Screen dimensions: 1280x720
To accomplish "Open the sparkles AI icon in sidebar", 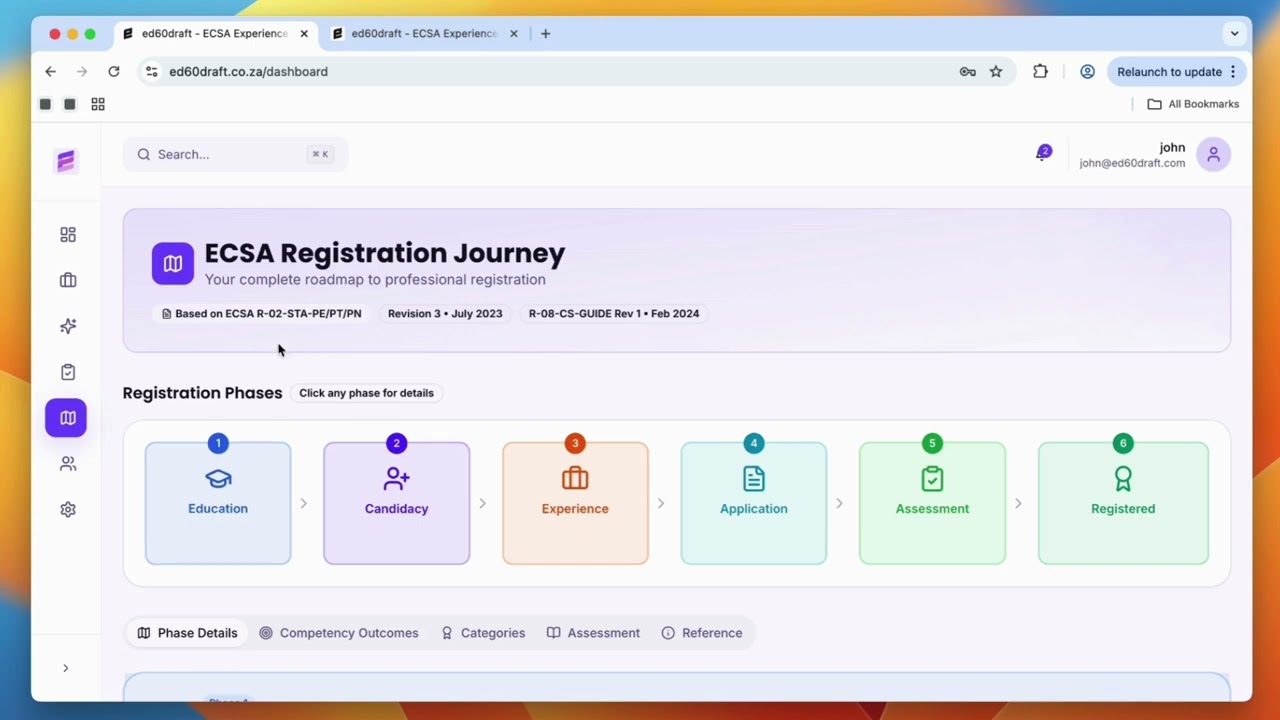I will 68,326.
